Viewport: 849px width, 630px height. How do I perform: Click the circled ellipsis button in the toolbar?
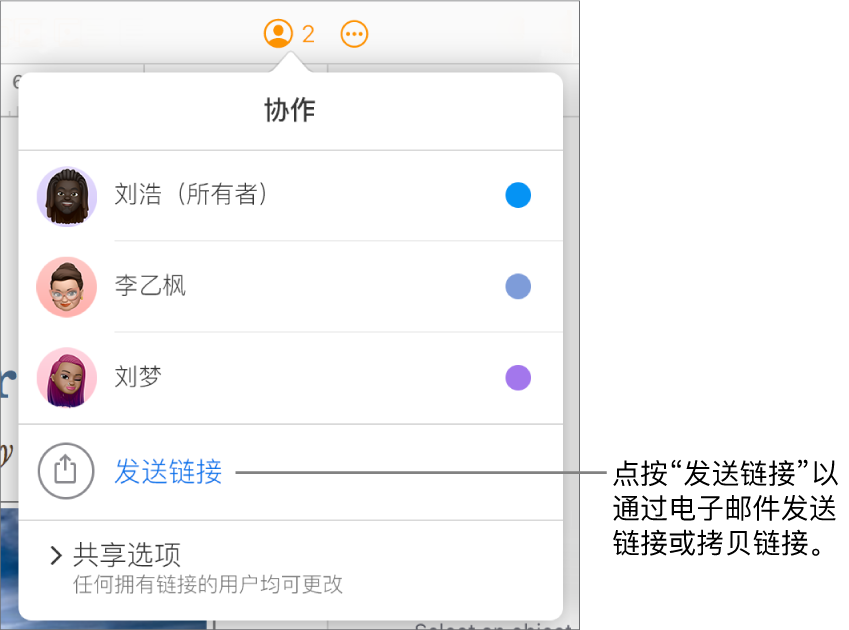(x=355, y=33)
